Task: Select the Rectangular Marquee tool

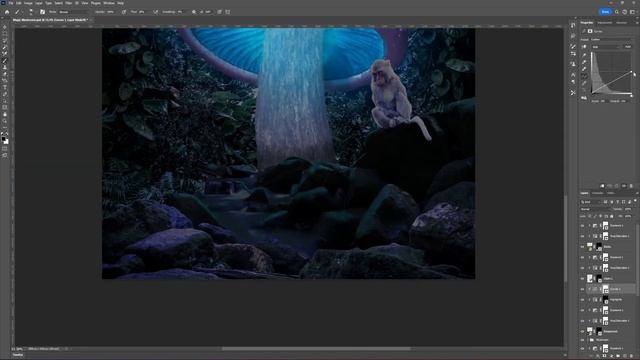Action: coord(5,34)
